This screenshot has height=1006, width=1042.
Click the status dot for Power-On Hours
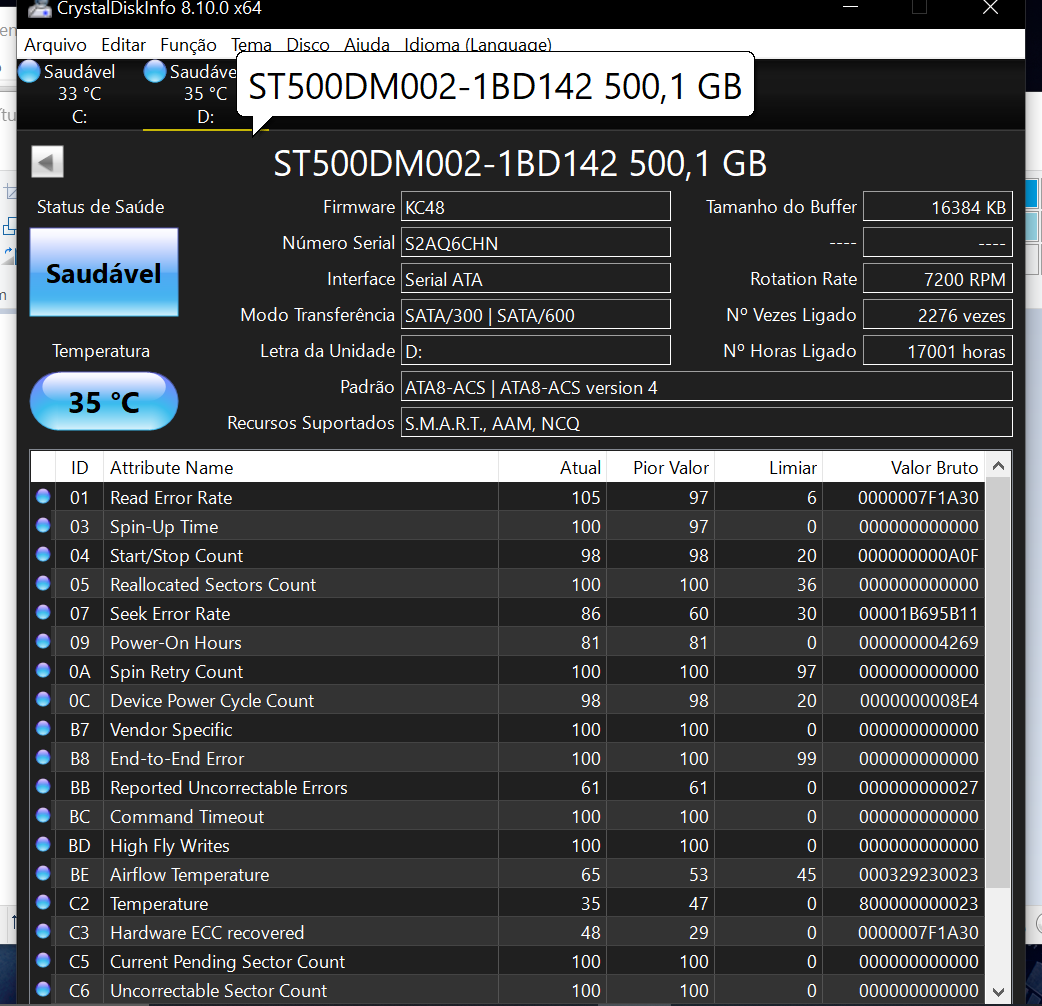point(43,641)
